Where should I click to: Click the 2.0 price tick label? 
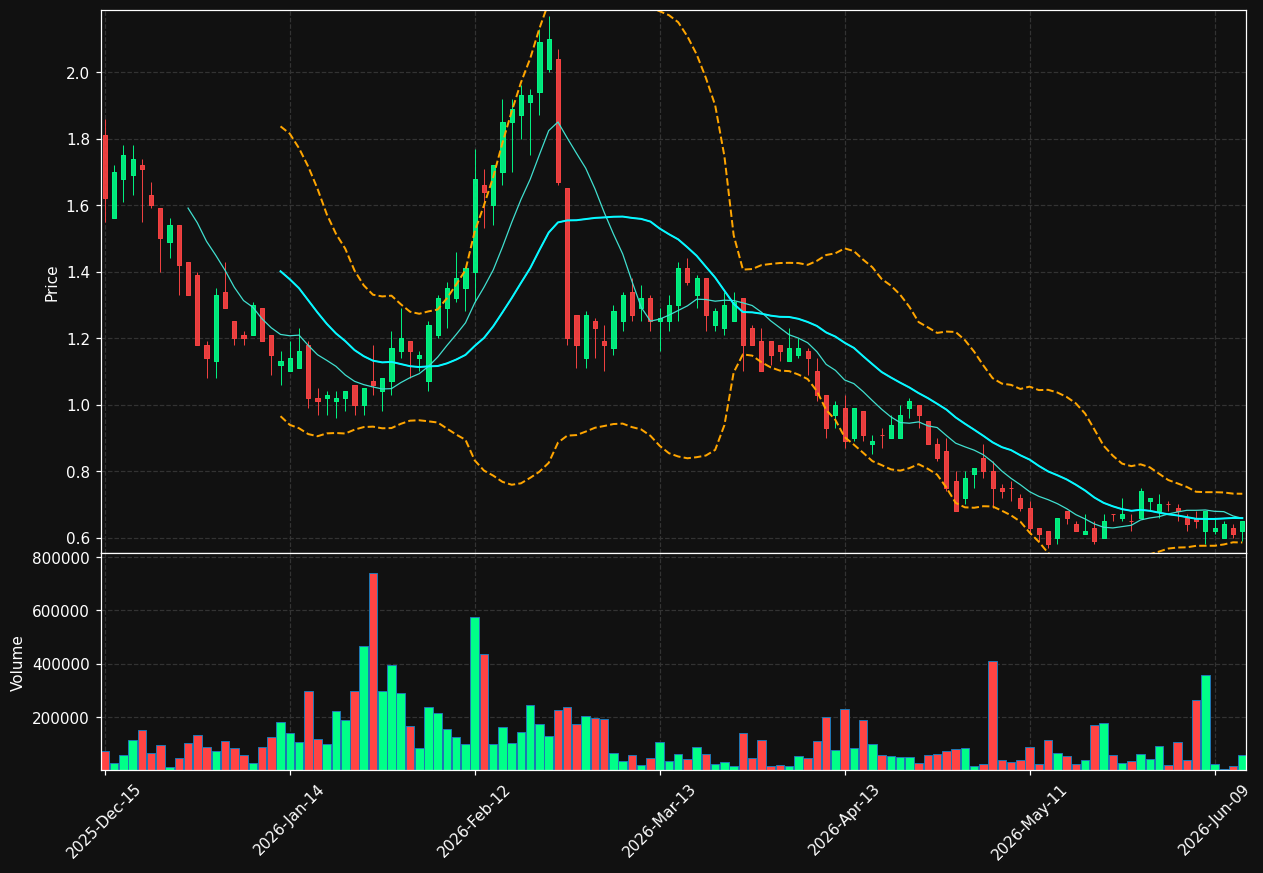pos(77,73)
